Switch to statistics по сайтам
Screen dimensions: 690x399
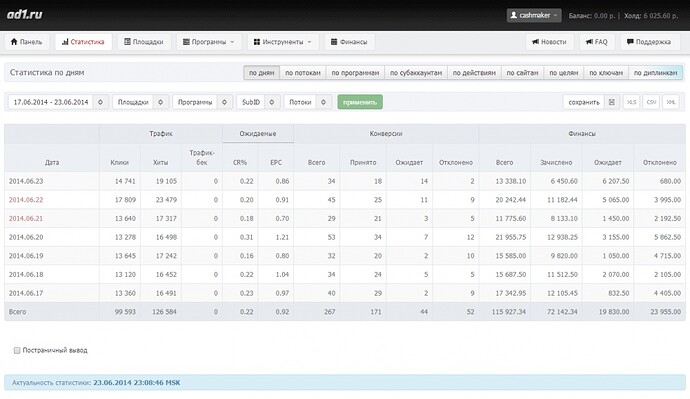coord(522,73)
